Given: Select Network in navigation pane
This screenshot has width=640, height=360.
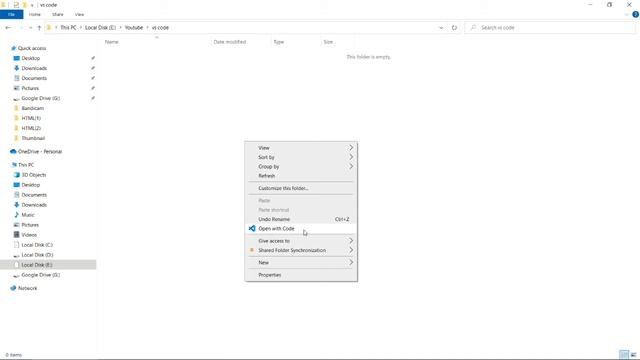Looking at the screenshot, I should pyautogui.click(x=27, y=288).
